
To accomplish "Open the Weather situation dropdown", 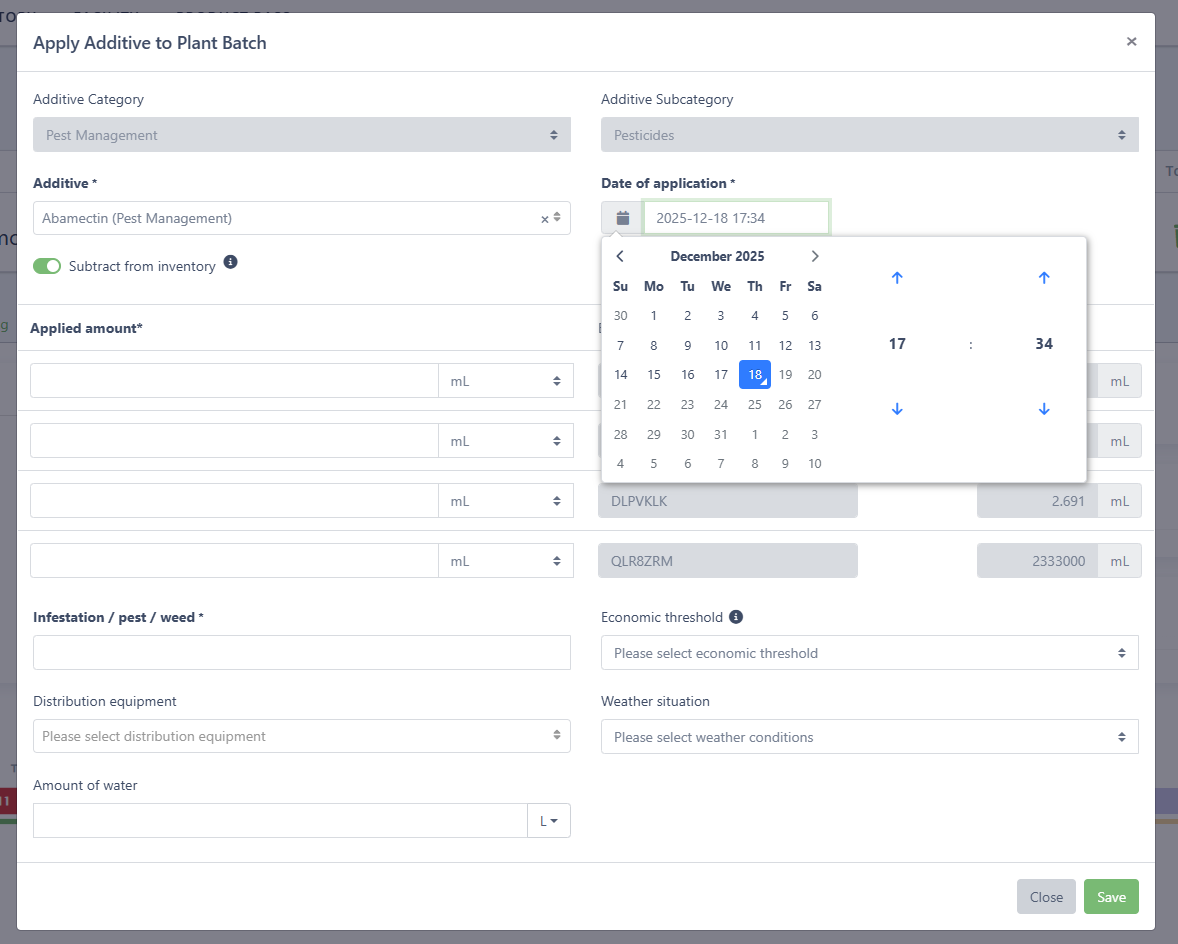I will [869, 737].
